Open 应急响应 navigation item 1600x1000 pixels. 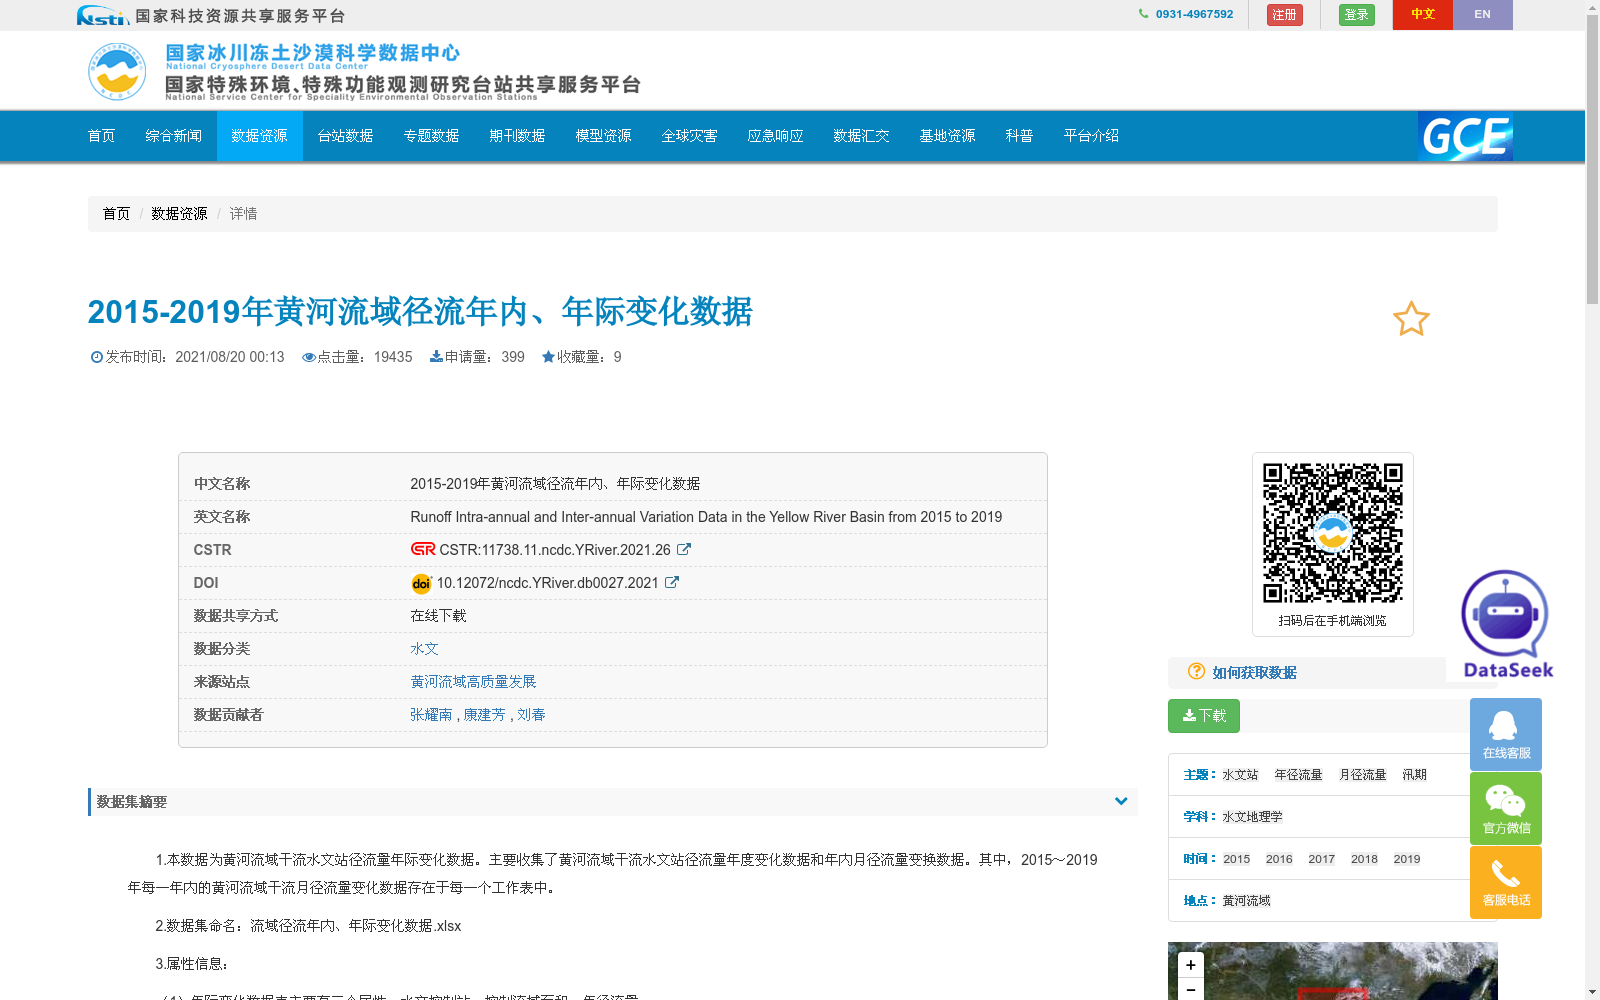(776, 136)
